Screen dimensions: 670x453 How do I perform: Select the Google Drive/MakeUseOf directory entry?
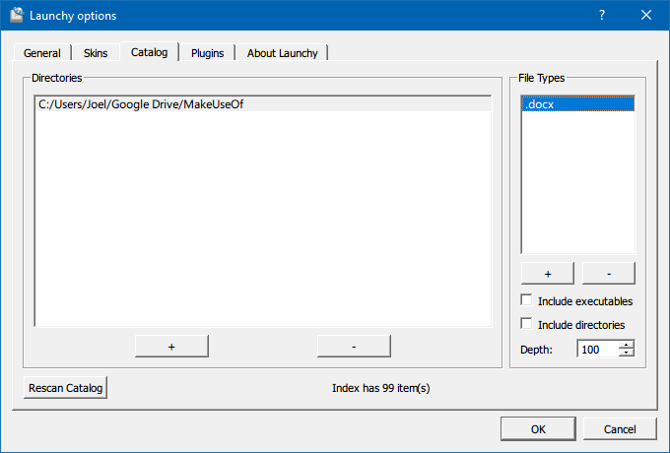pos(263,104)
